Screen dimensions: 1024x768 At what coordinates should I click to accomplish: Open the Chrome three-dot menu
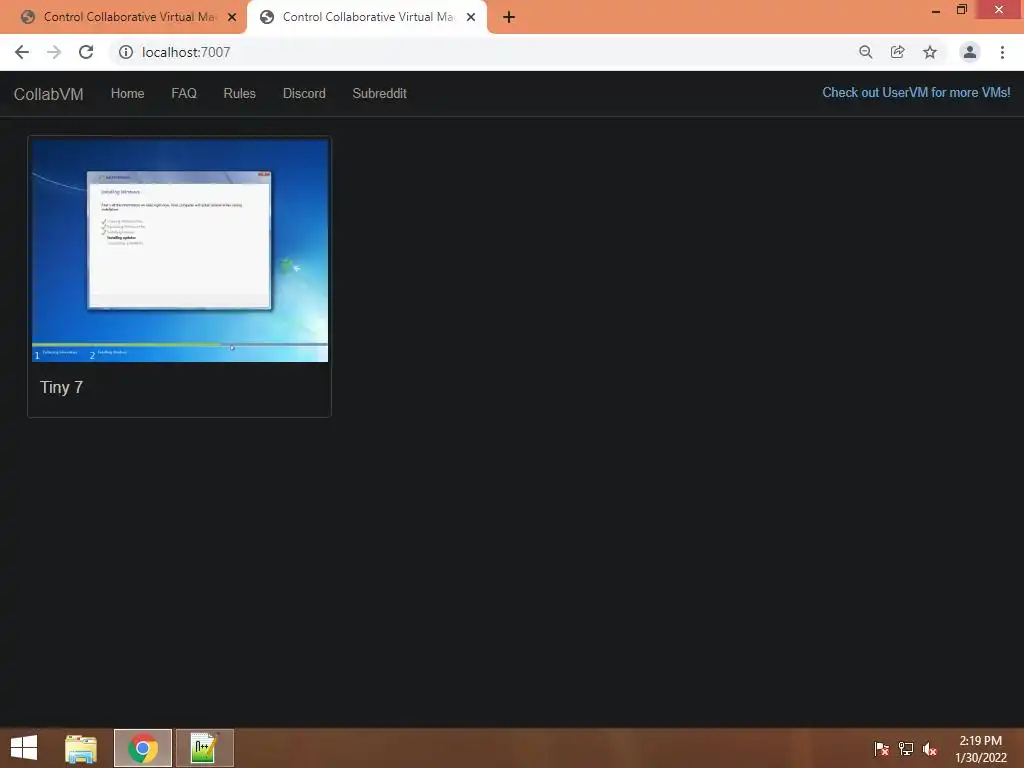(x=1002, y=52)
